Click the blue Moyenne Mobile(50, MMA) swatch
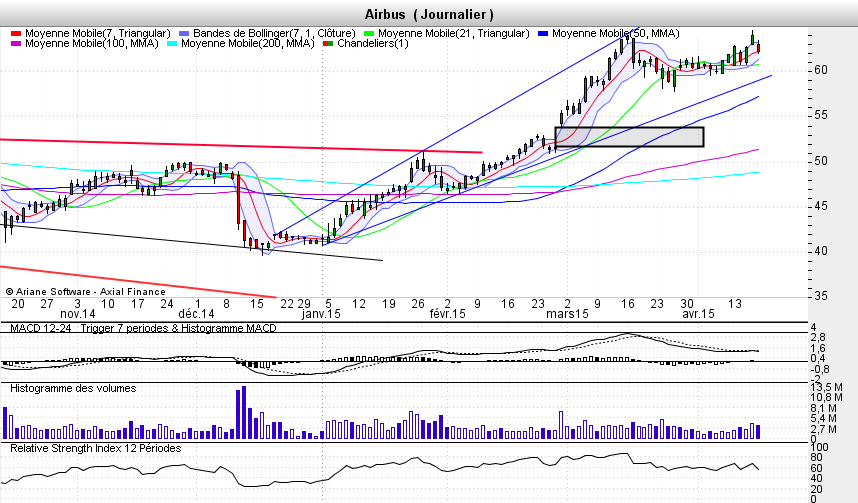The height and width of the screenshot is (503, 858). (543, 34)
